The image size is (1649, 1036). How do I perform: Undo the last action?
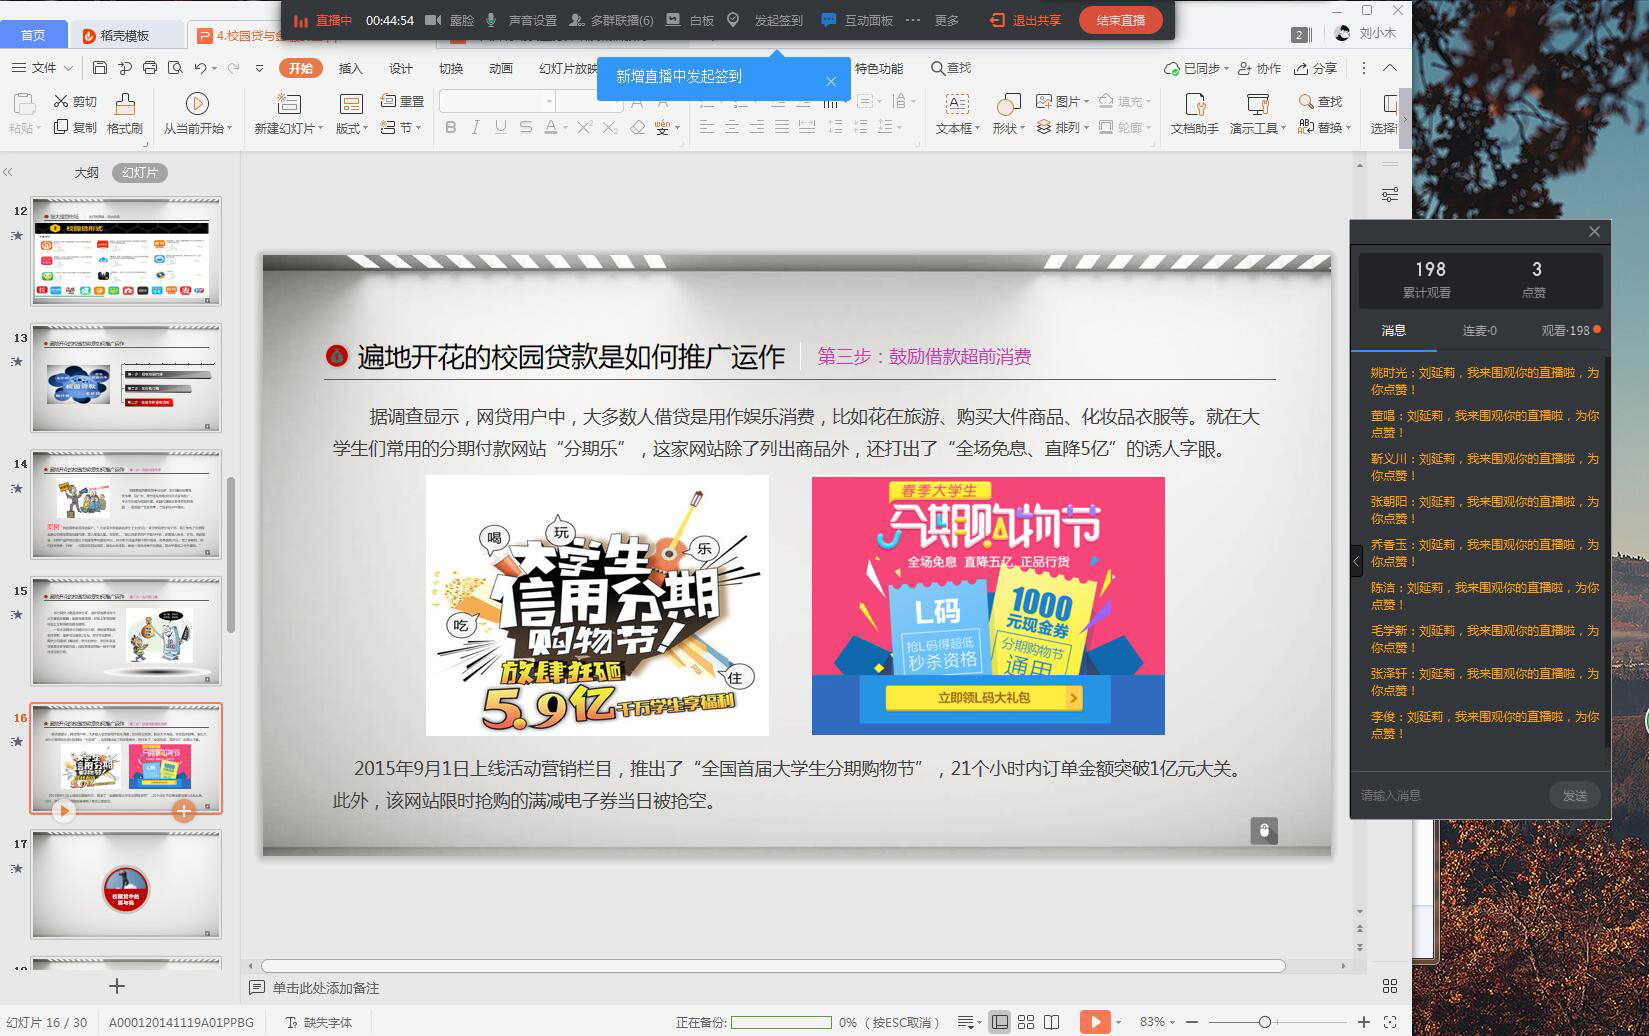(x=201, y=68)
